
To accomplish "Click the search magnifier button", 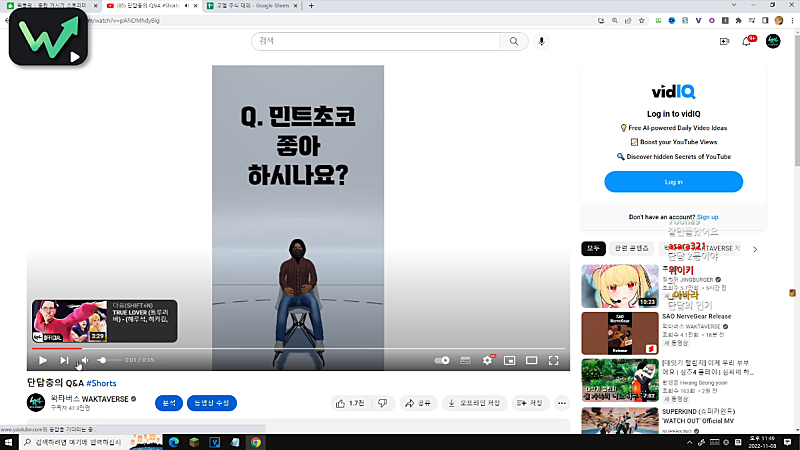I will (514, 41).
